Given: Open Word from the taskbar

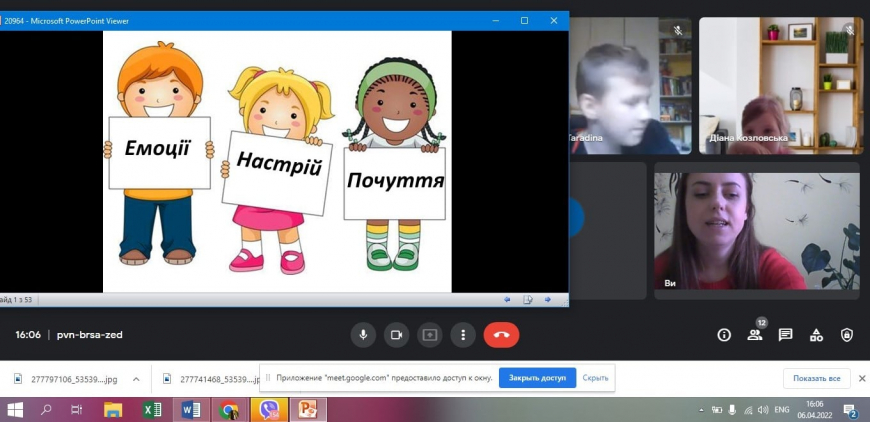Looking at the screenshot, I should [191, 410].
